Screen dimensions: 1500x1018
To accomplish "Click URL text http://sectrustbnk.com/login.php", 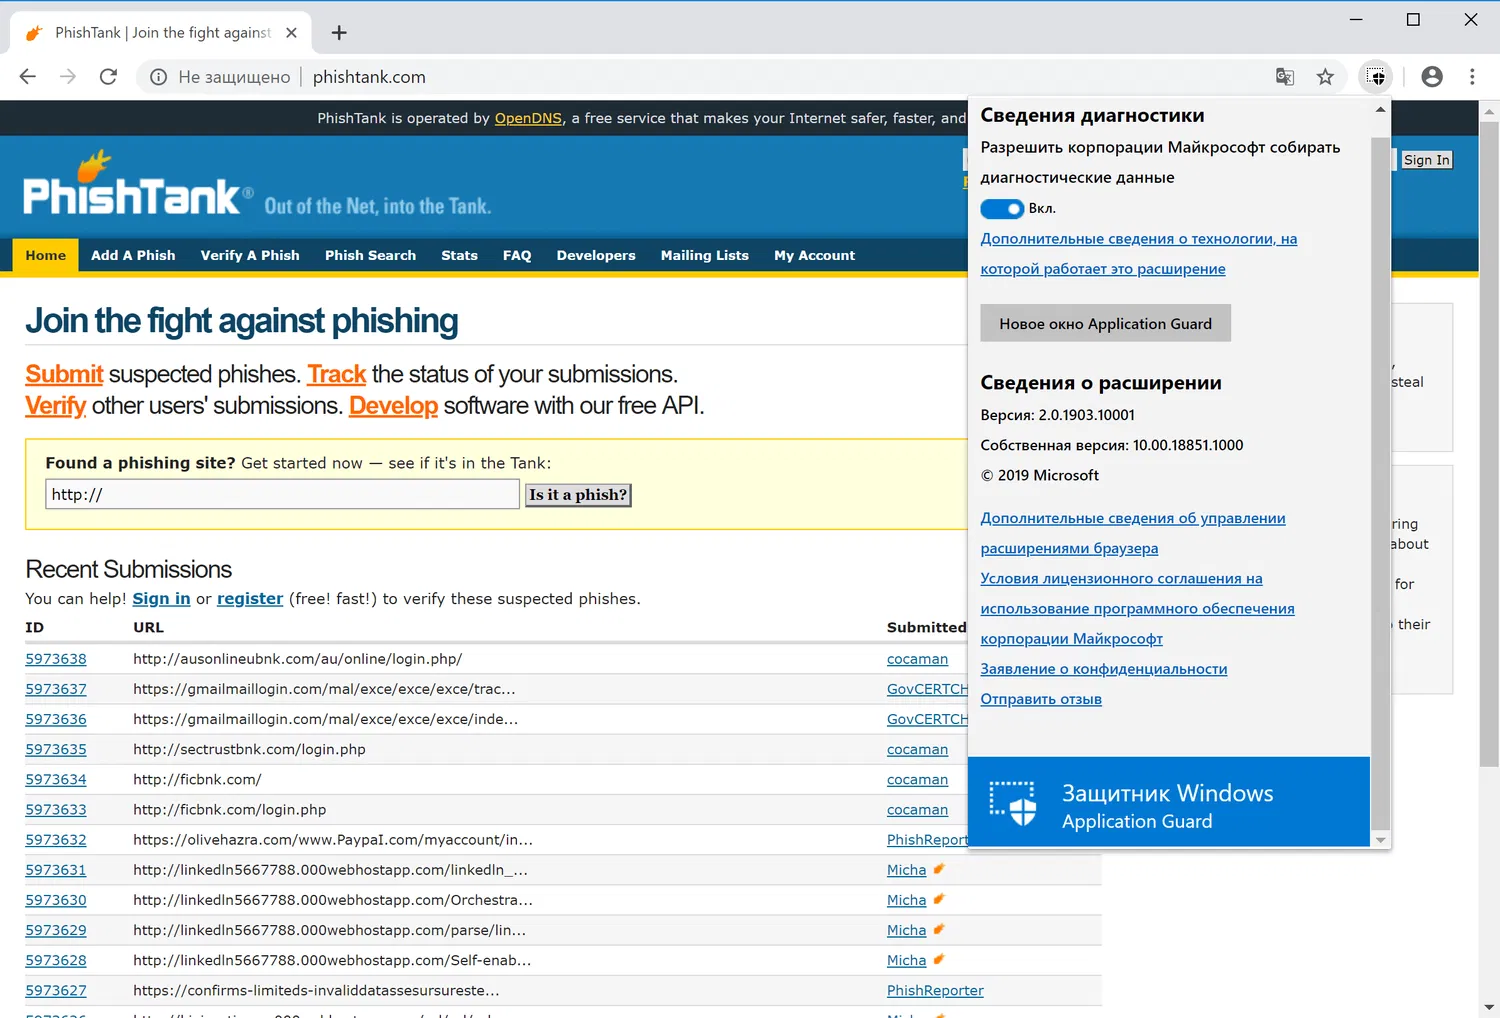I will coord(249,749).
